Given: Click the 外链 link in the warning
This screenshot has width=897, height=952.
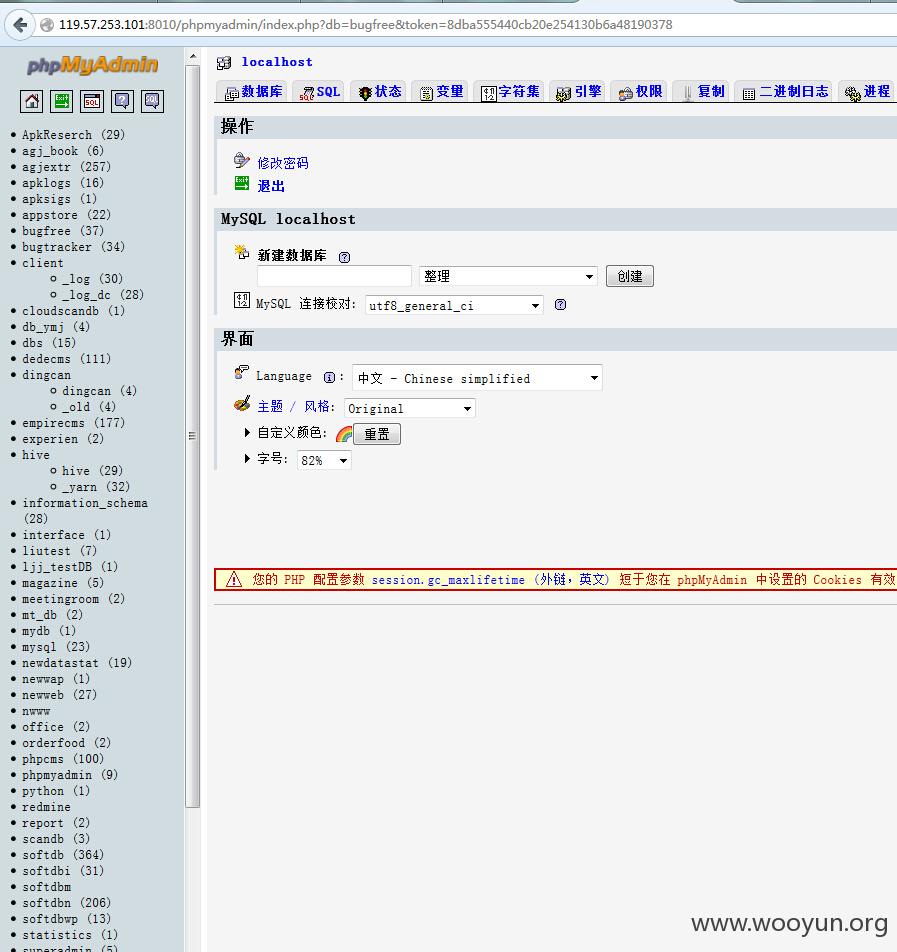Looking at the screenshot, I should pos(553,580).
